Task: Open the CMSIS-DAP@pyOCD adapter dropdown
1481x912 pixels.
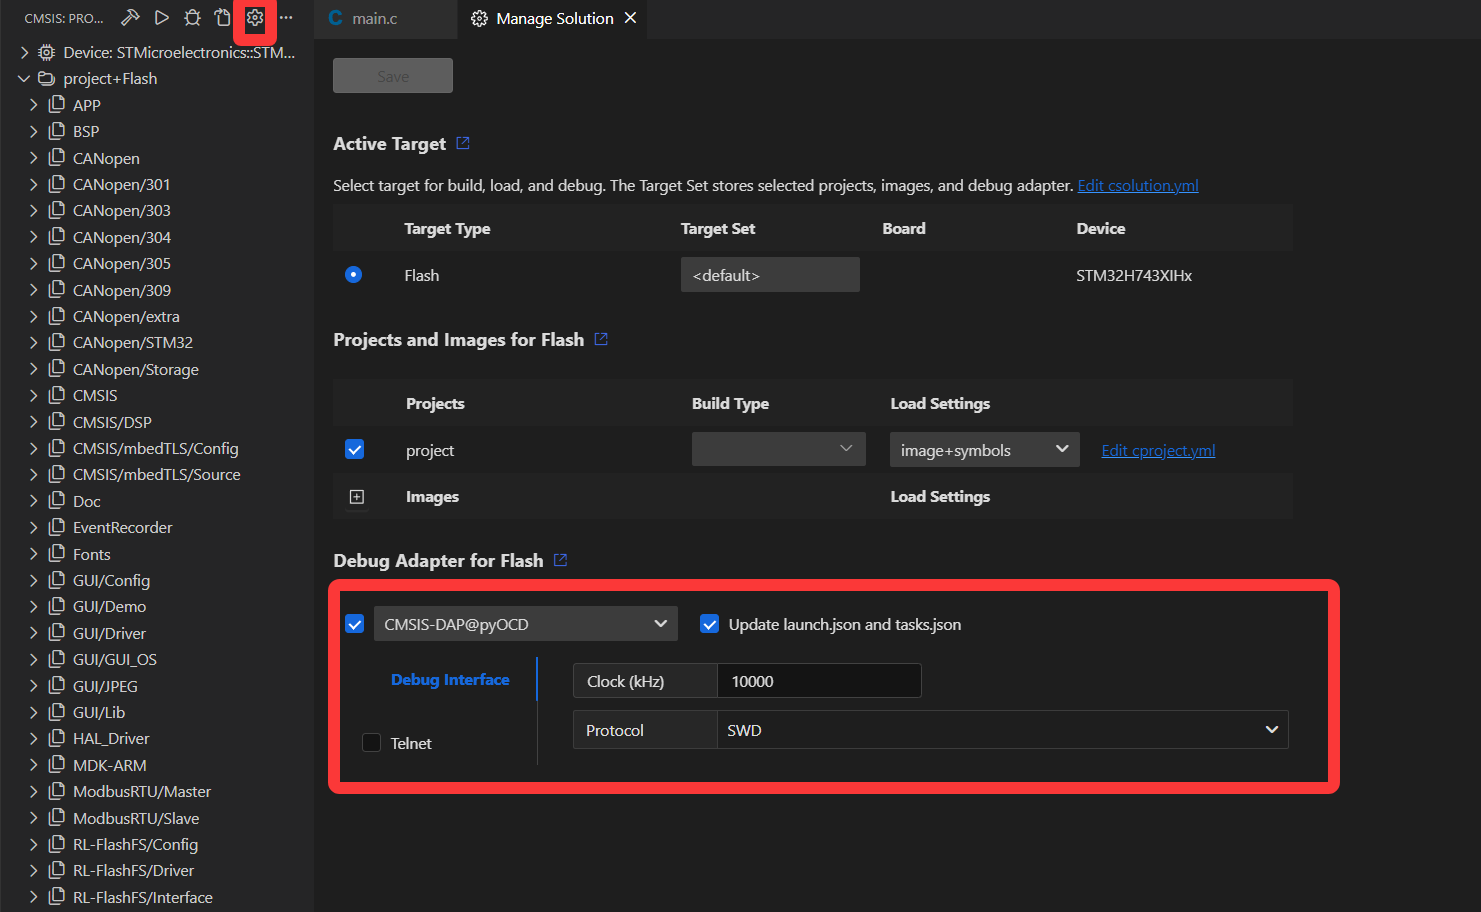Action: (525, 624)
